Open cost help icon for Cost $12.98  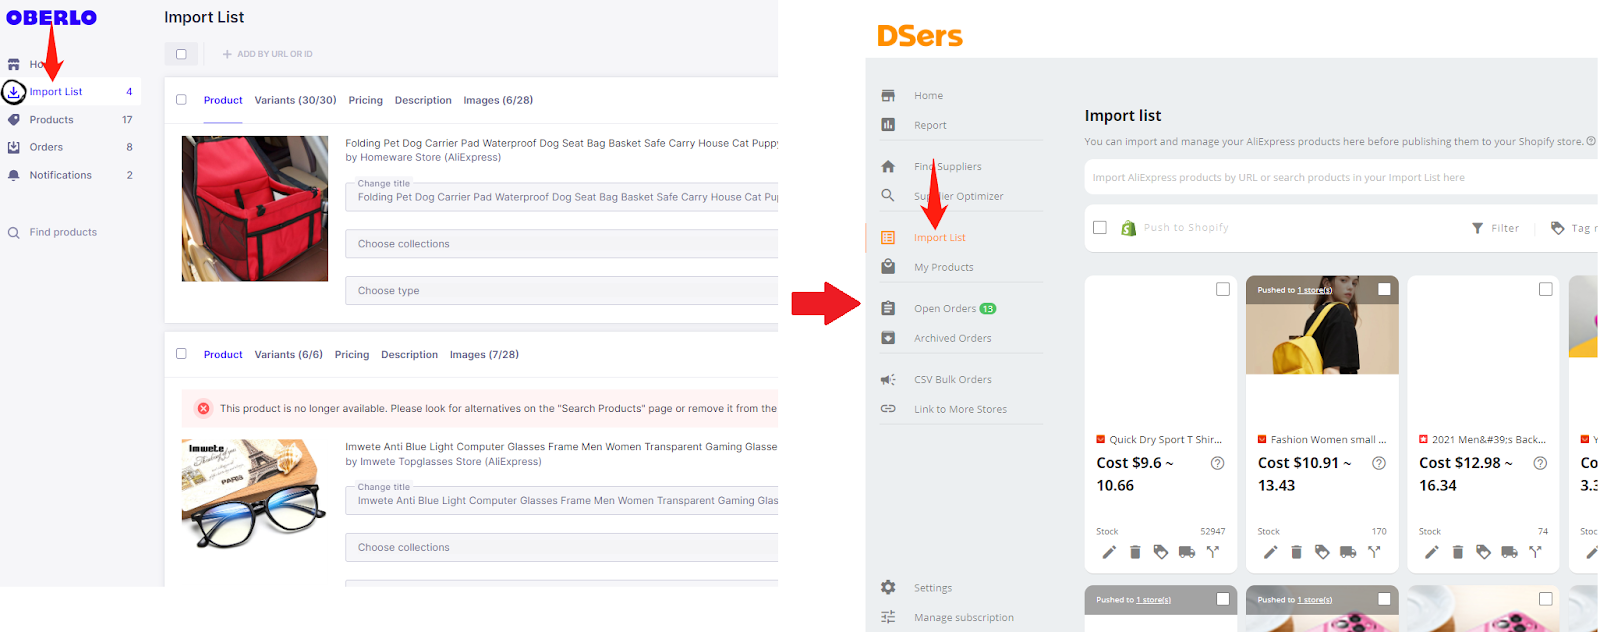(1540, 463)
